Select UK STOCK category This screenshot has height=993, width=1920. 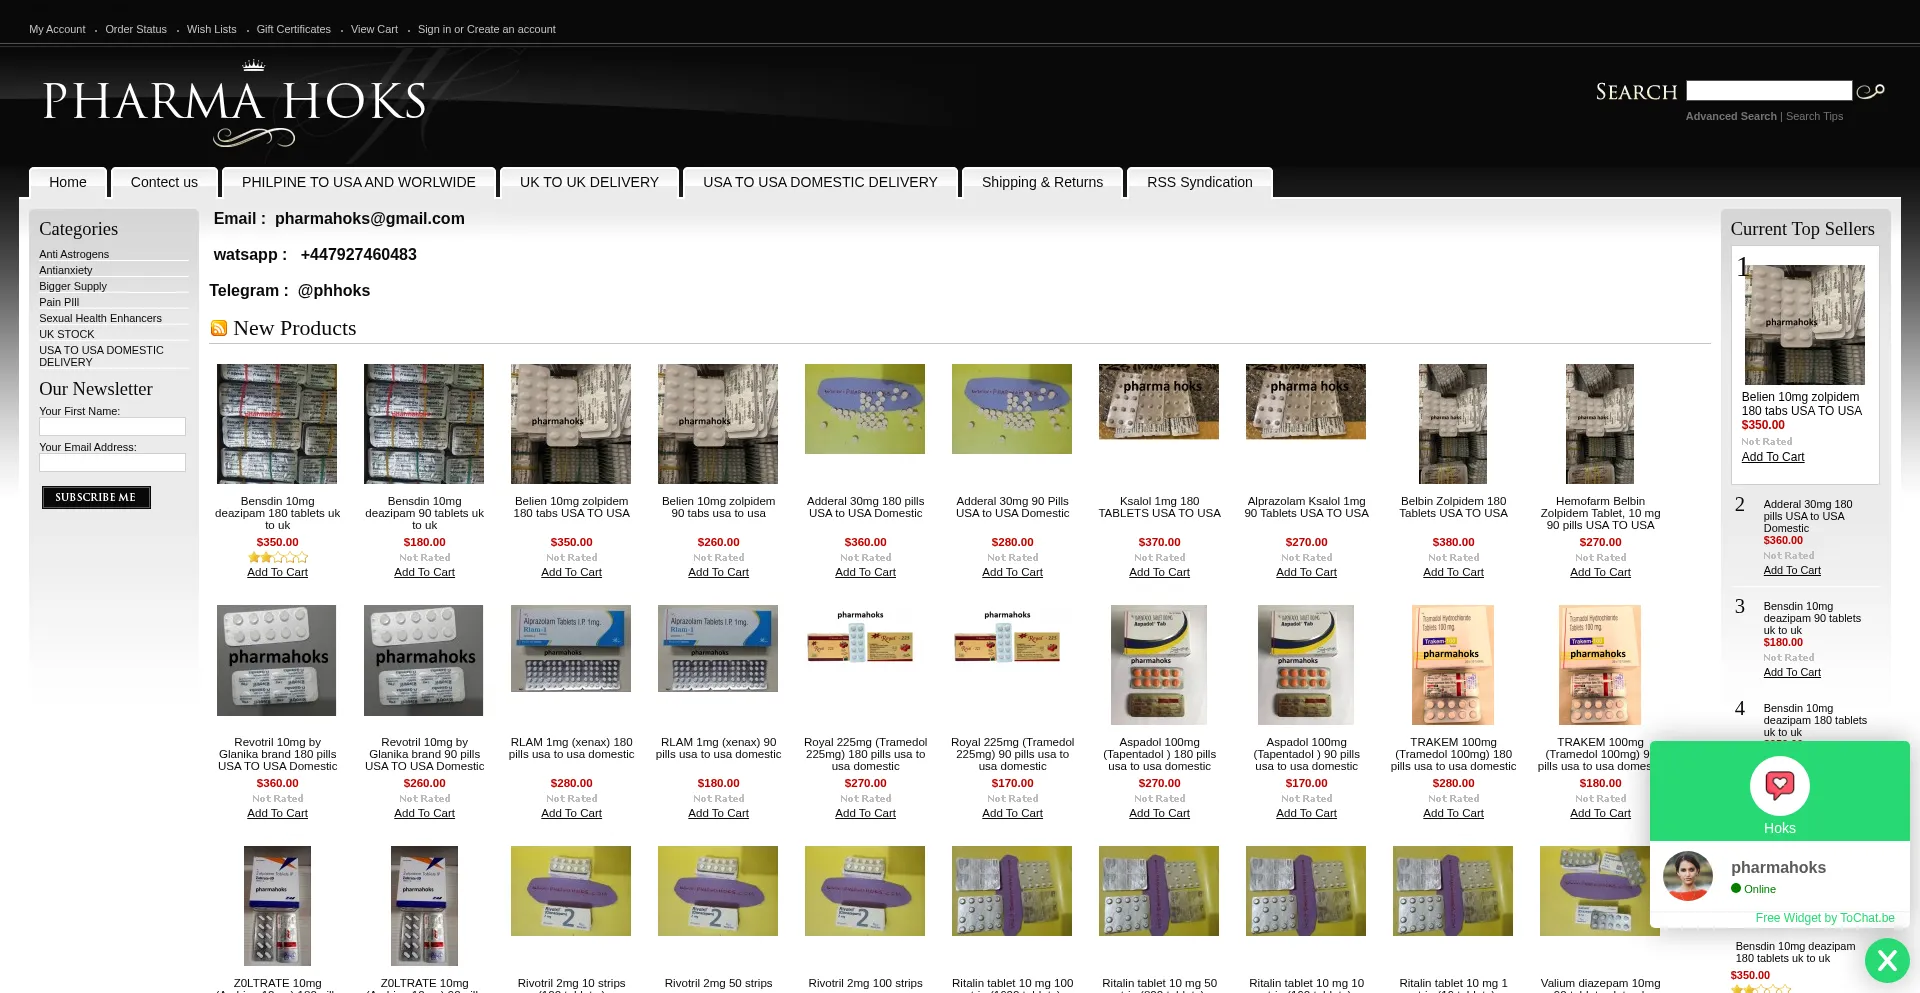pyautogui.click(x=67, y=334)
